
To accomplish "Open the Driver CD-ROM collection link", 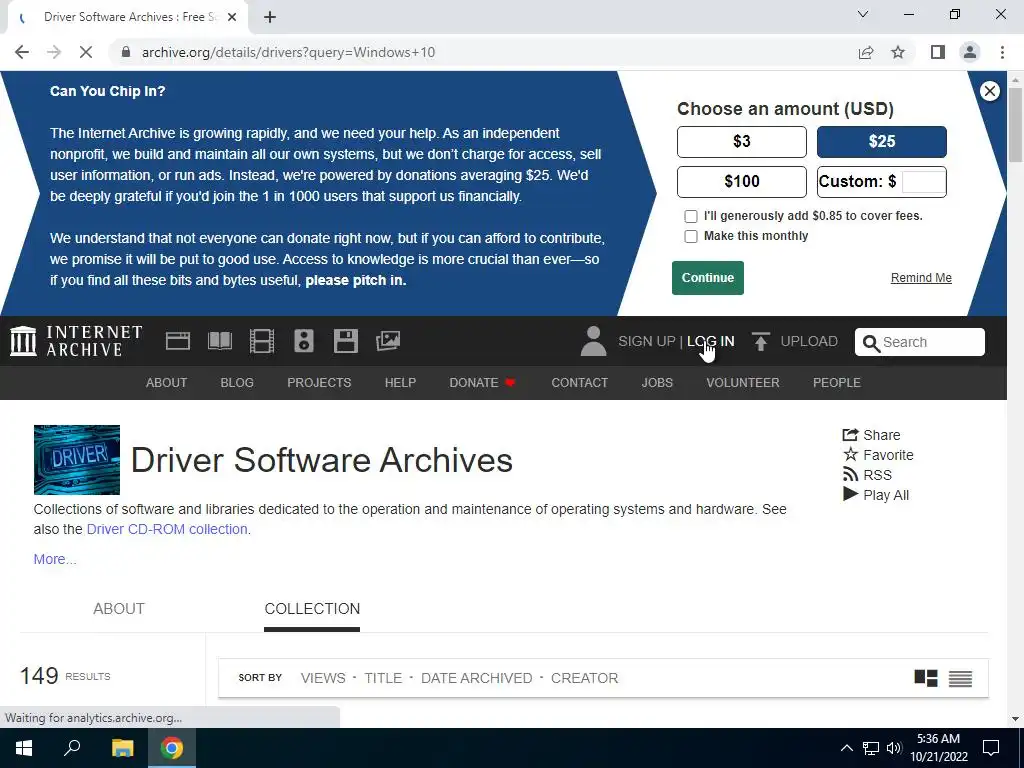I will tap(167, 529).
